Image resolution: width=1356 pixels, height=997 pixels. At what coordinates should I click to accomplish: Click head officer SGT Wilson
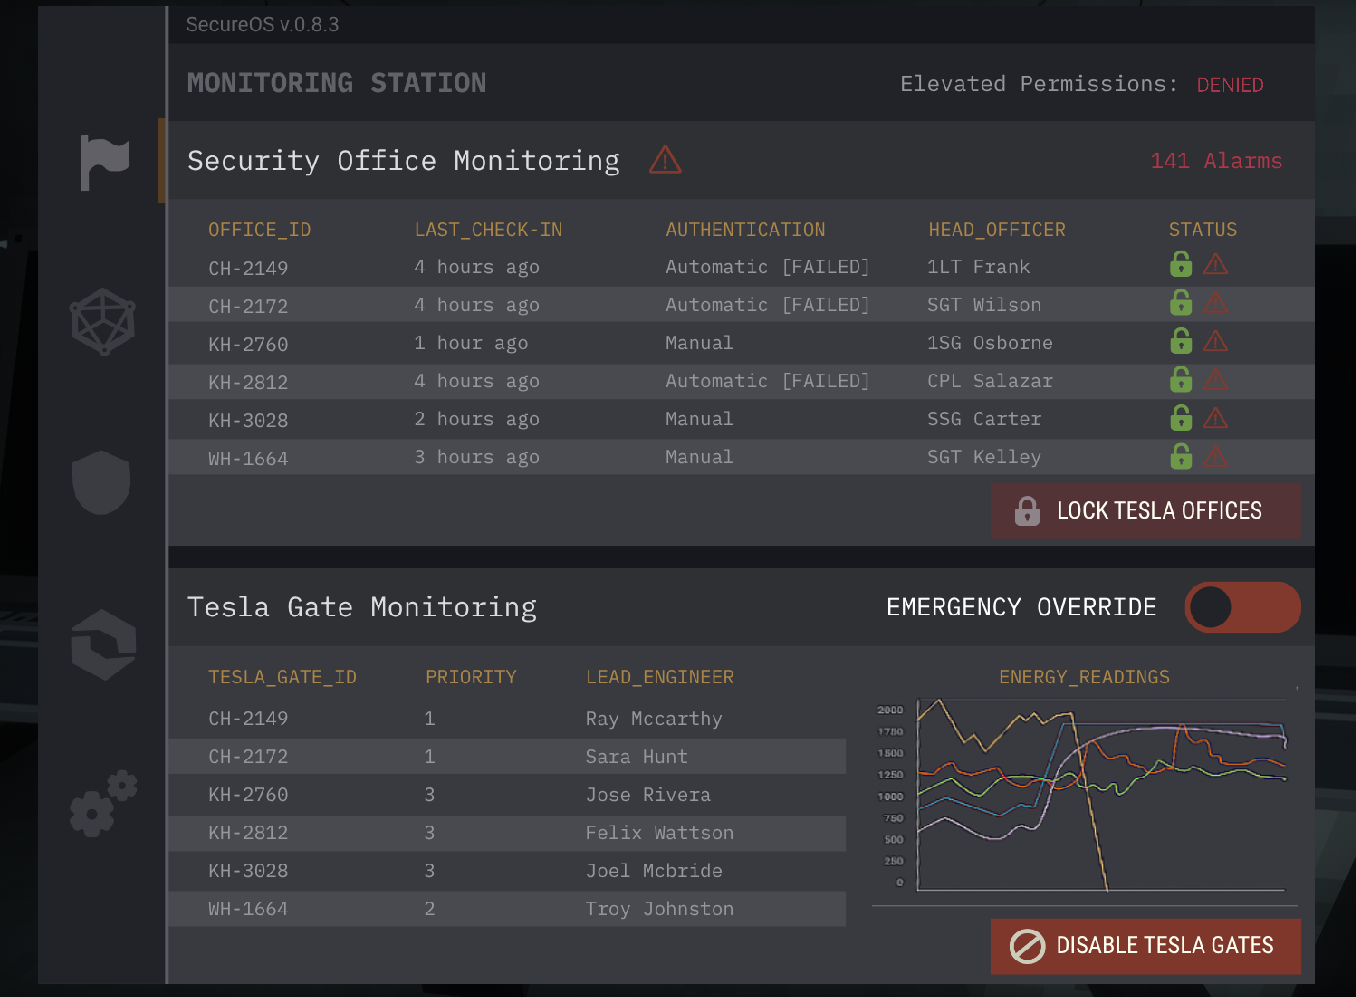984,305
